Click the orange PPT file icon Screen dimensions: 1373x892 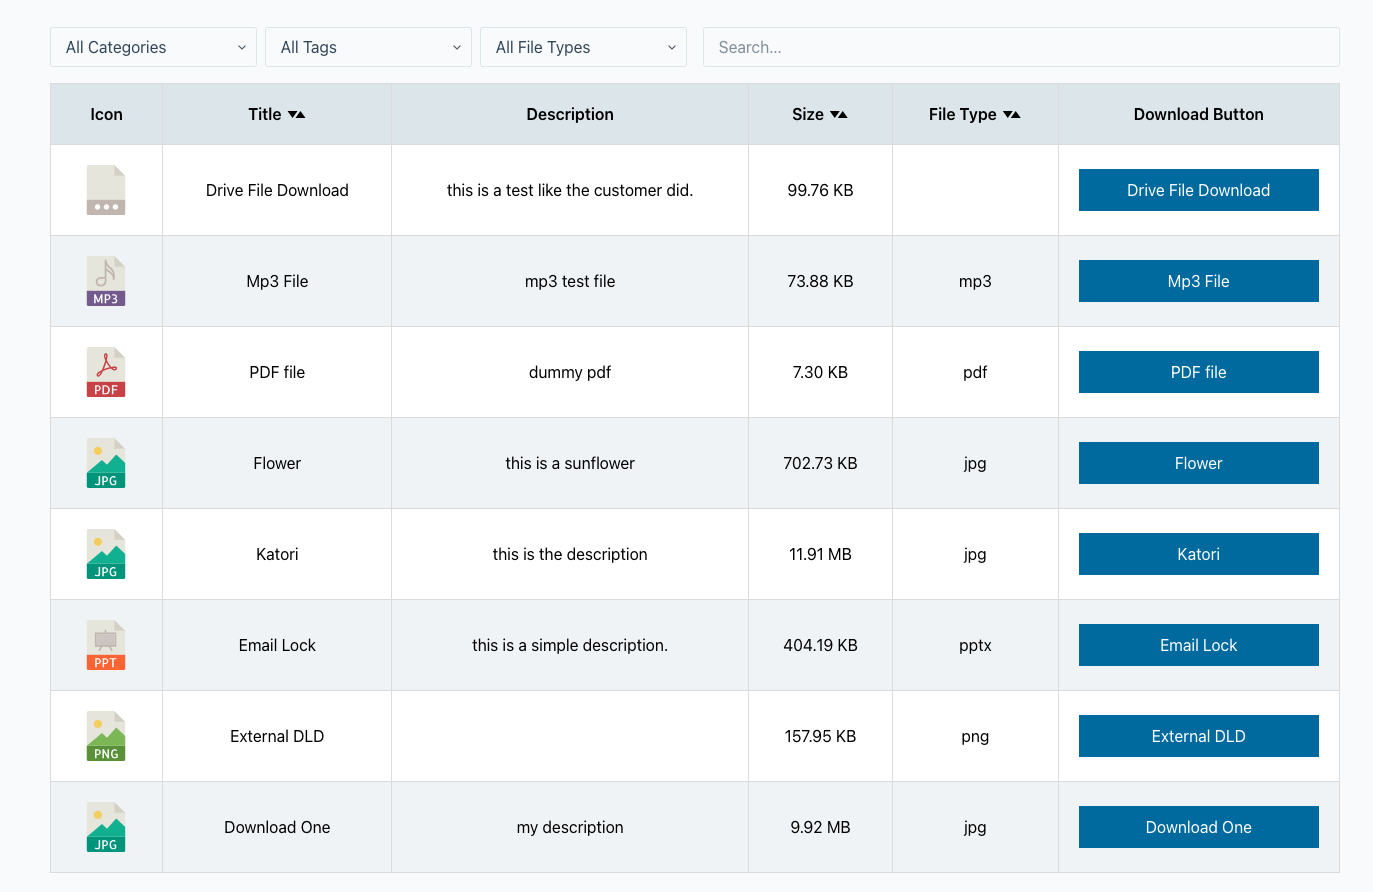[x=106, y=645]
